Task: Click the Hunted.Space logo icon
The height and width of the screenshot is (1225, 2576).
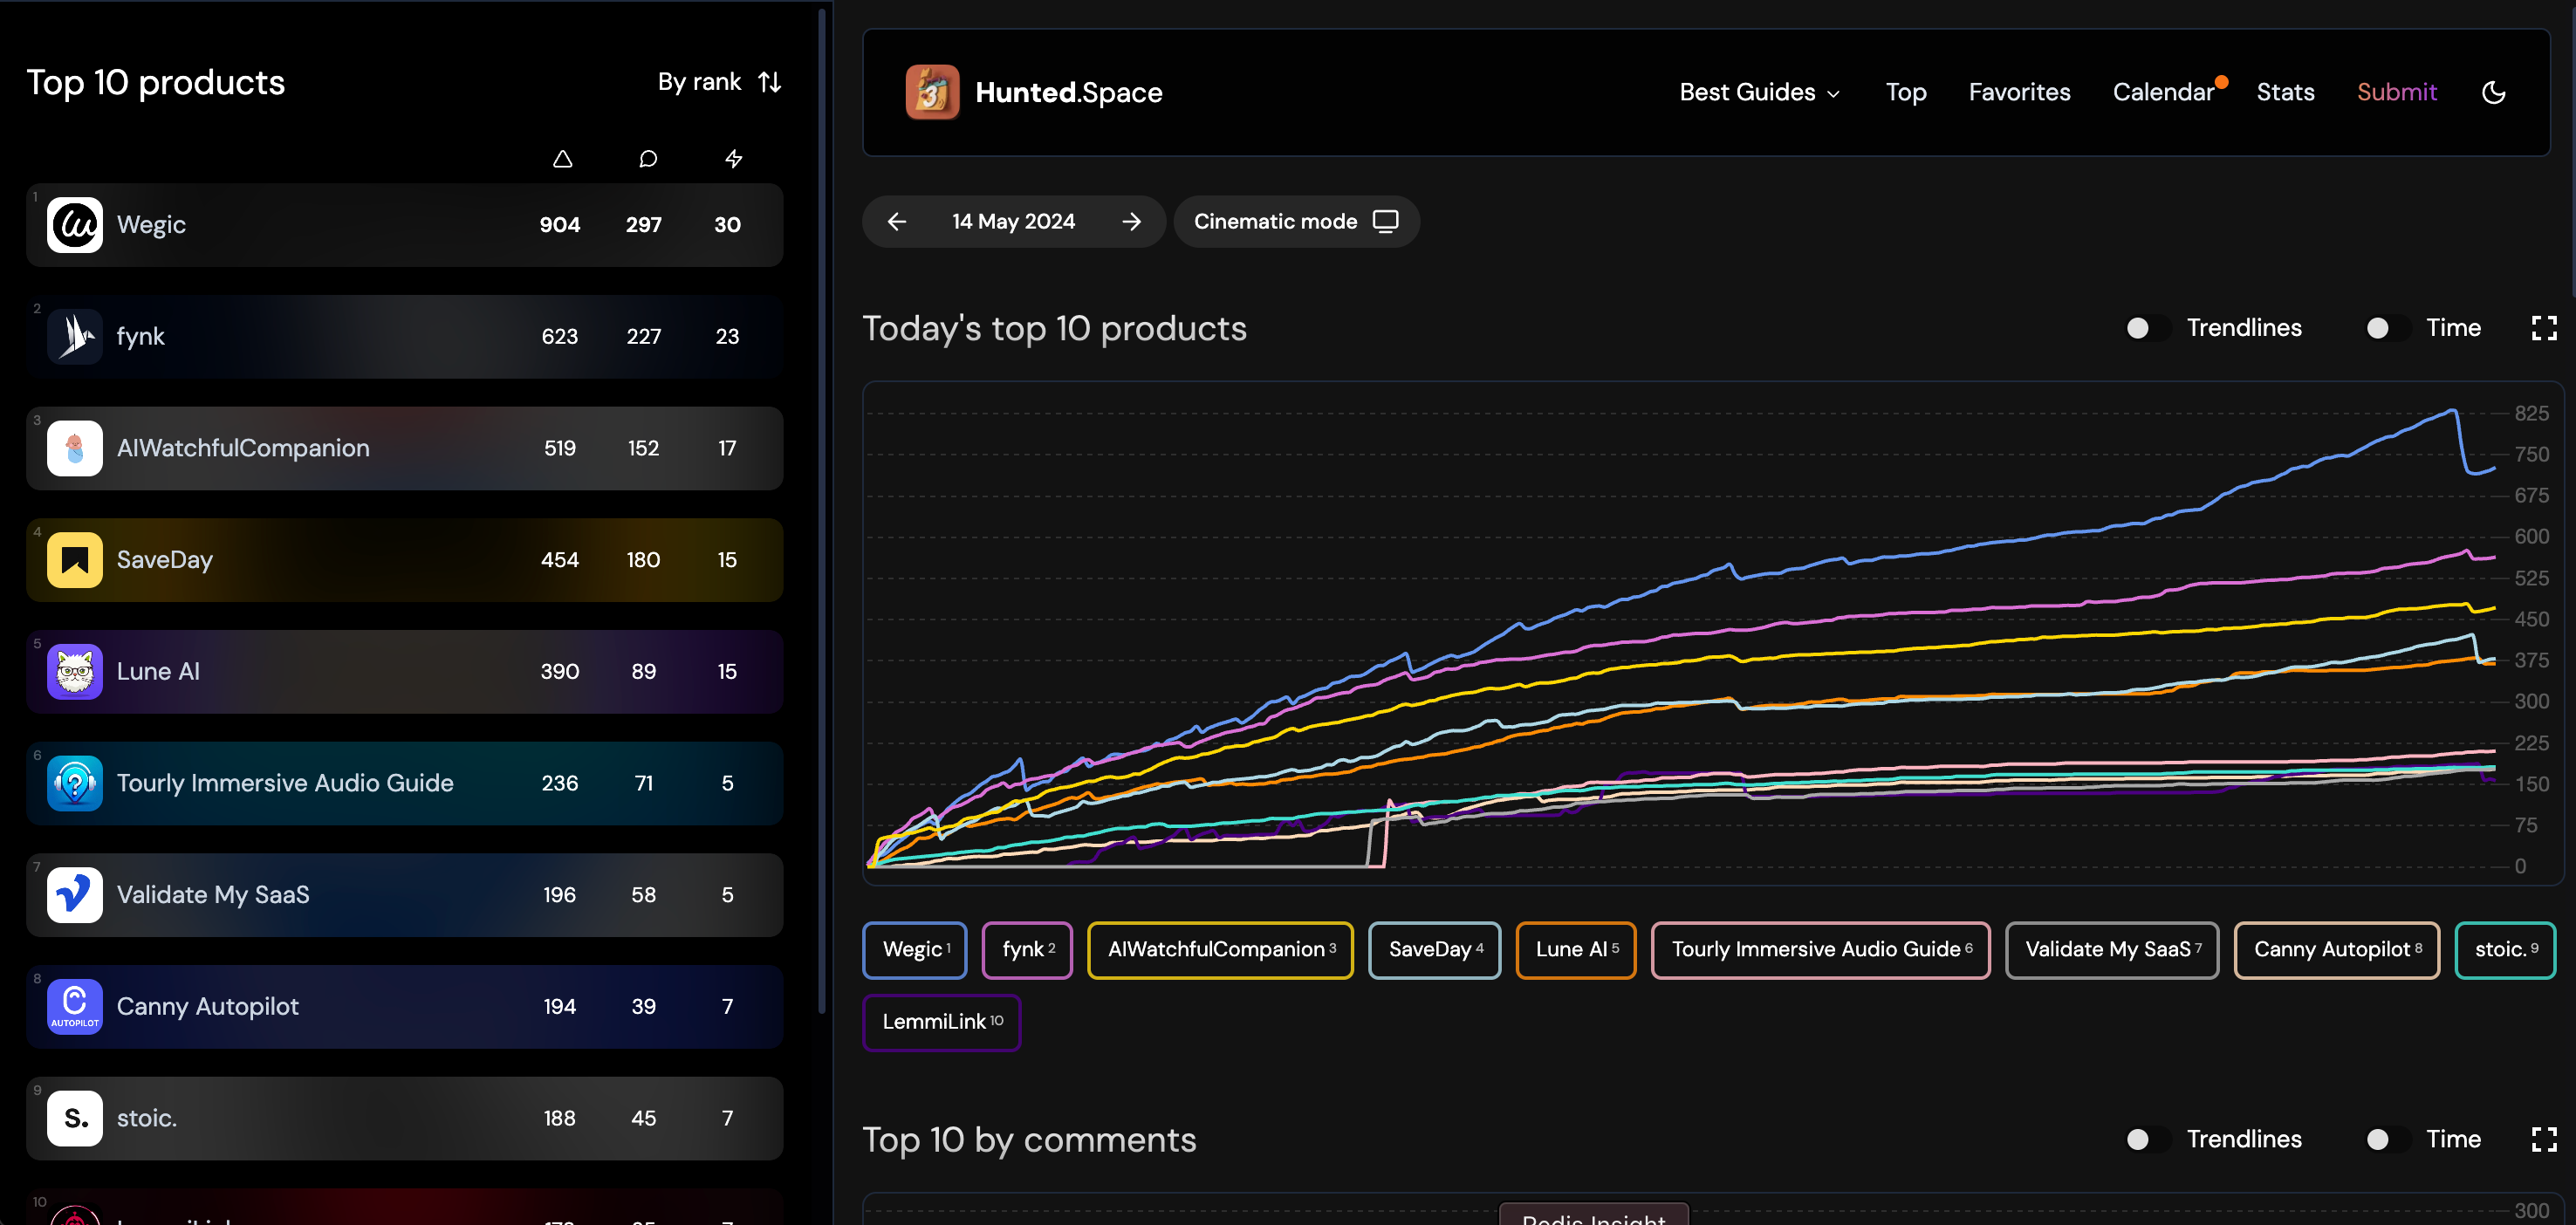Action: click(932, 92)
